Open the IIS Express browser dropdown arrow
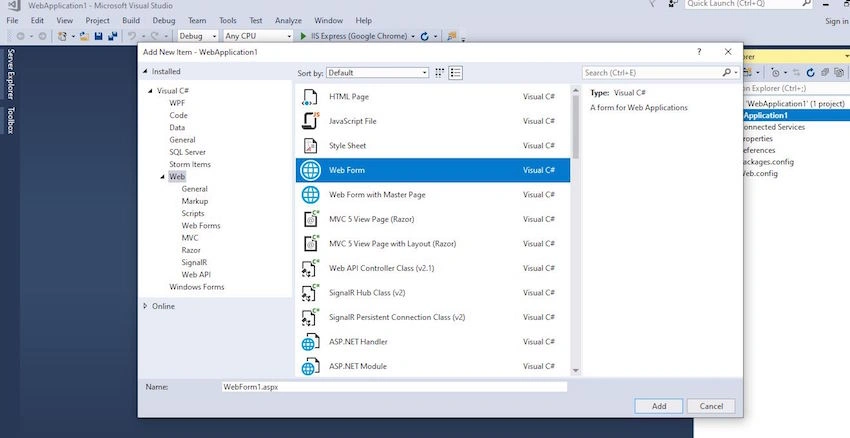Viewport: 850px width, 438px height. click(413, 36)
